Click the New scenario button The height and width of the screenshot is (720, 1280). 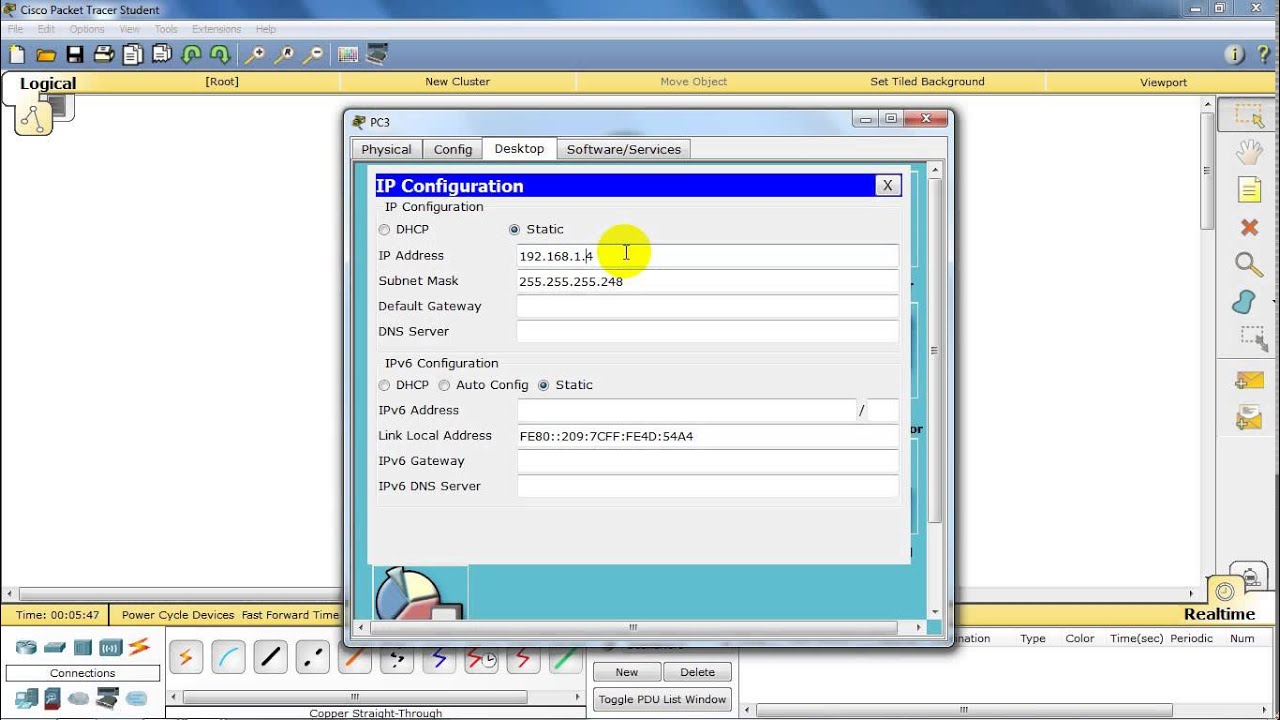(627, 672)
